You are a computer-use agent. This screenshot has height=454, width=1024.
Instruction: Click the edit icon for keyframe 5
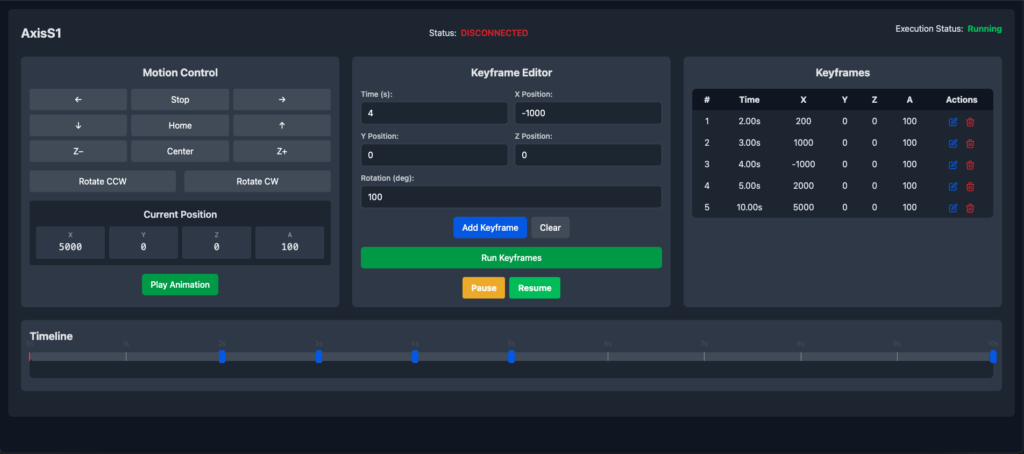[x=952, y=208]
